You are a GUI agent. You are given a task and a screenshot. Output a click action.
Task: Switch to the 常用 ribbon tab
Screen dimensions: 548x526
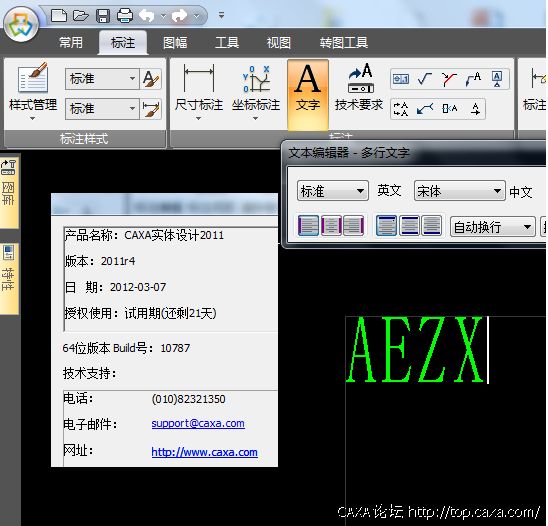[x=71, y=43]
